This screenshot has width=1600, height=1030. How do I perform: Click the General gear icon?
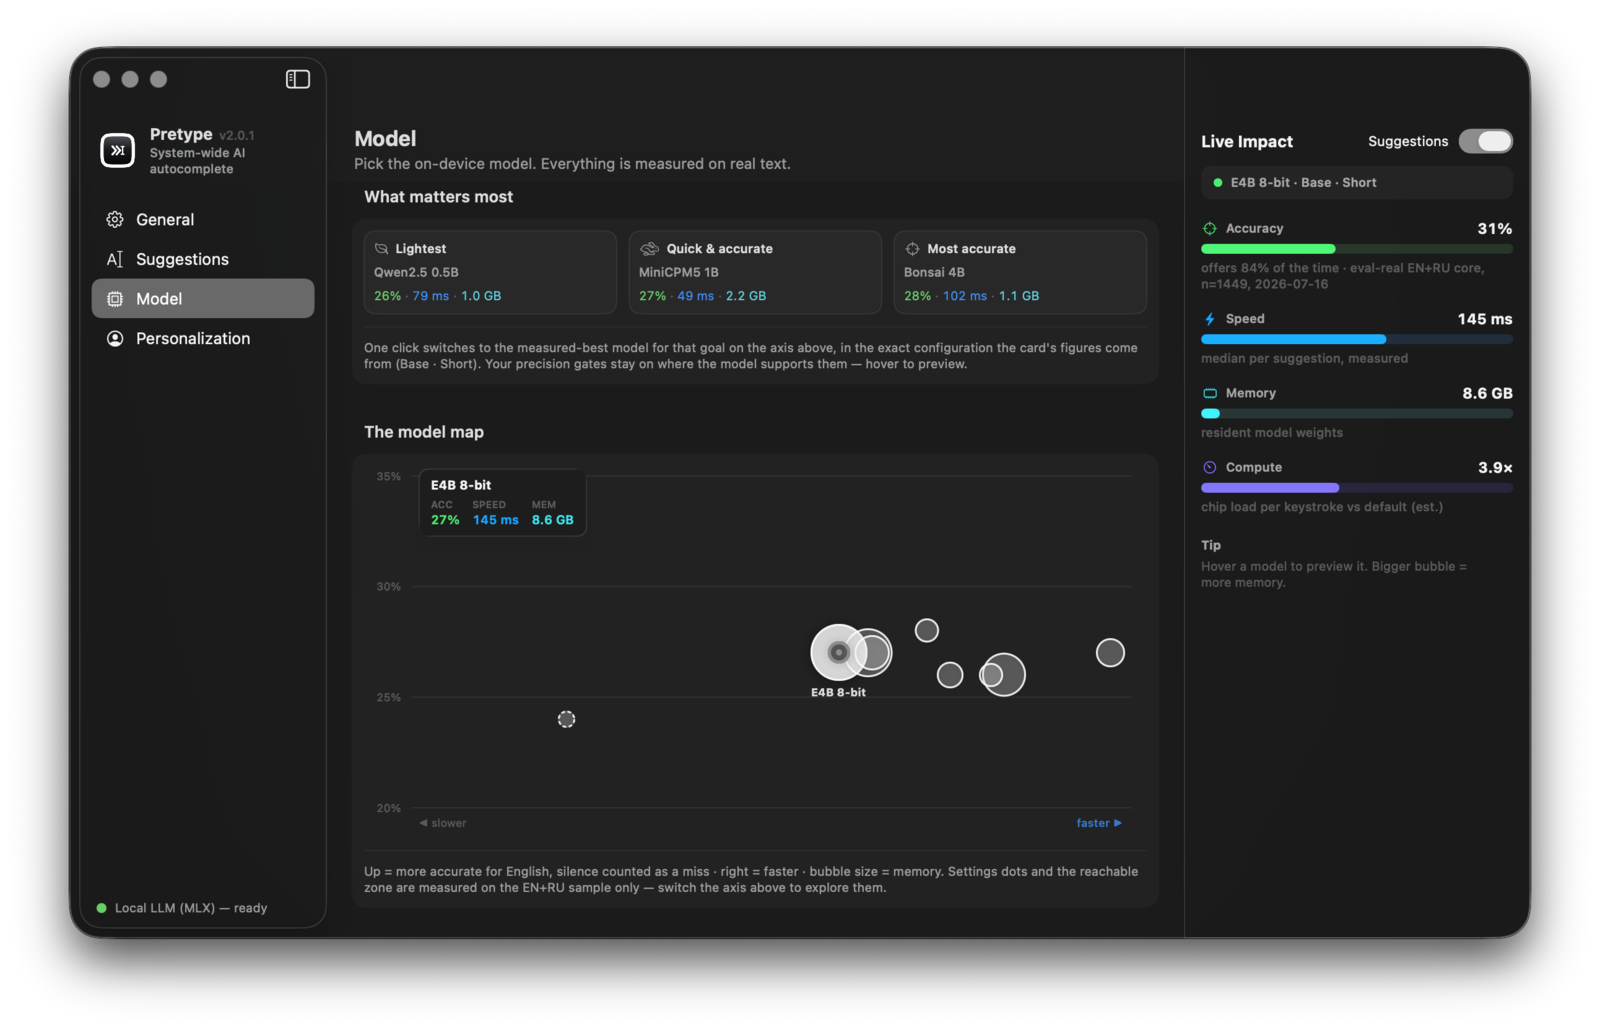pyautogui.click(x=115, y=219)
